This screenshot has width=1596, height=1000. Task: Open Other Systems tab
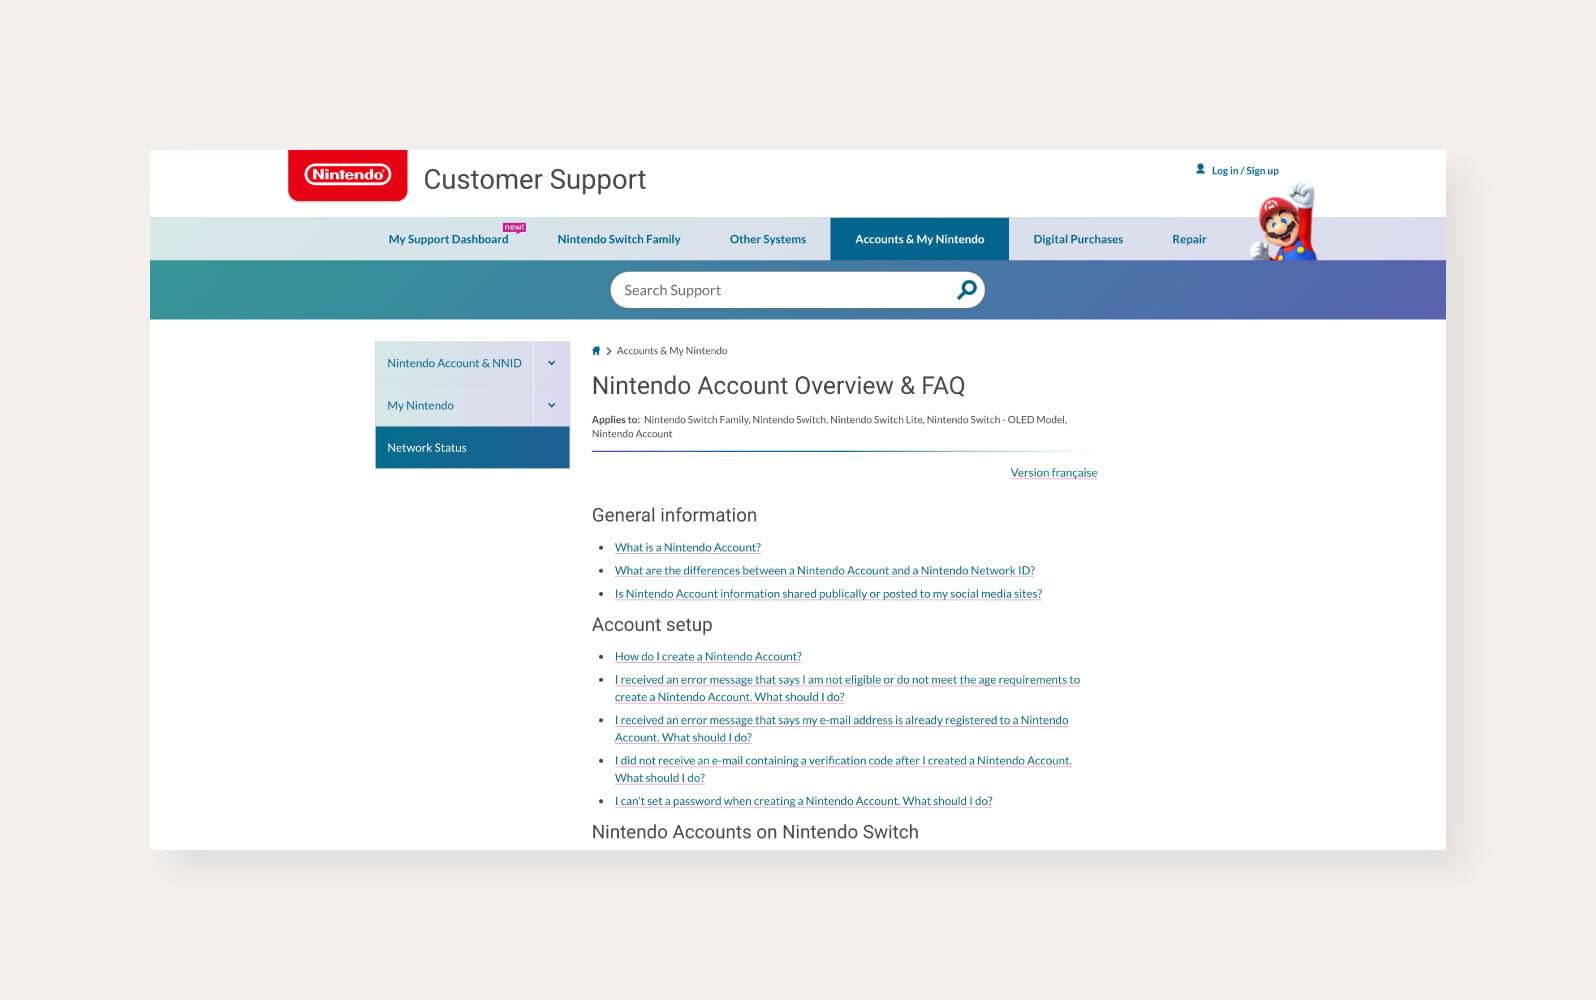[767, 239]
